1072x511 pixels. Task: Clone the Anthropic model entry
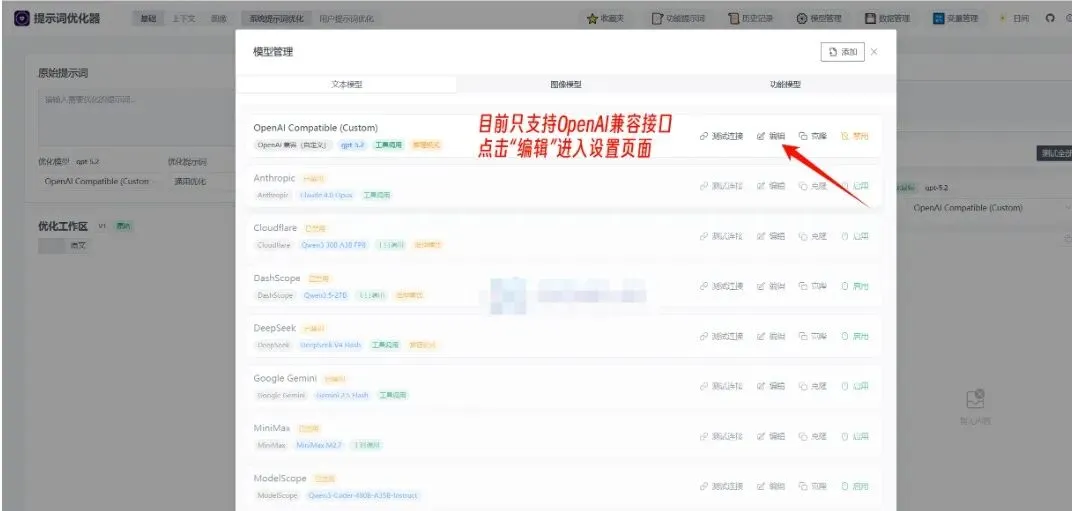[813, 186]
